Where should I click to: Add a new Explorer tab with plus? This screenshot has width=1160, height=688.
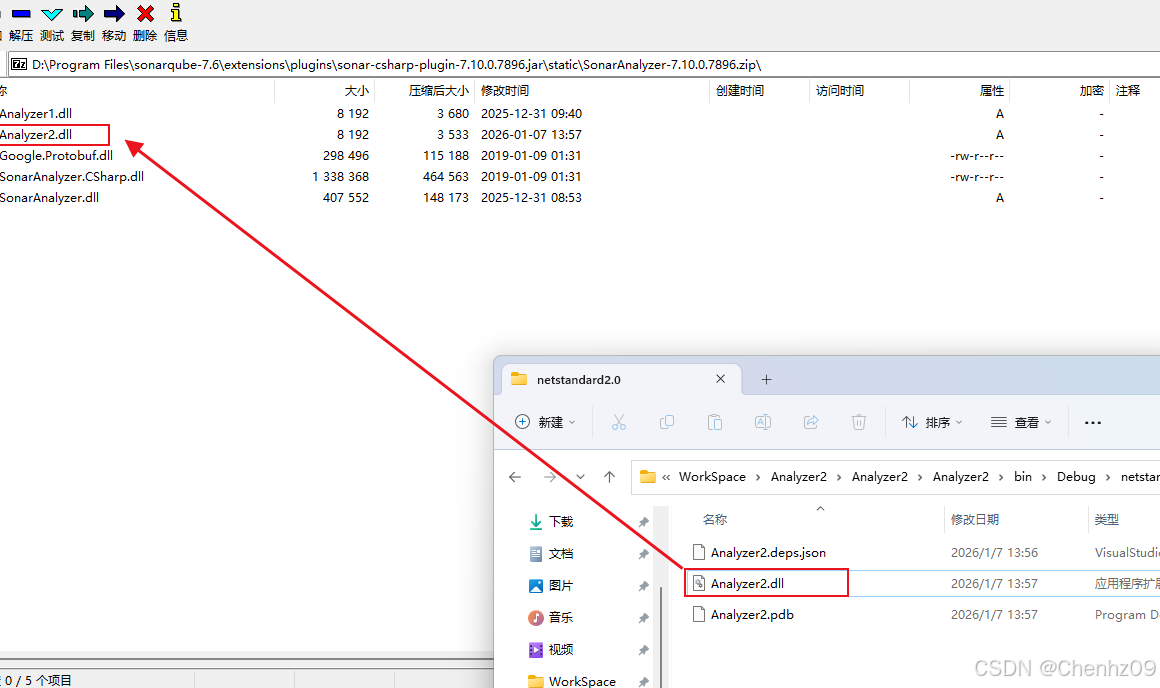pos(766,380)
